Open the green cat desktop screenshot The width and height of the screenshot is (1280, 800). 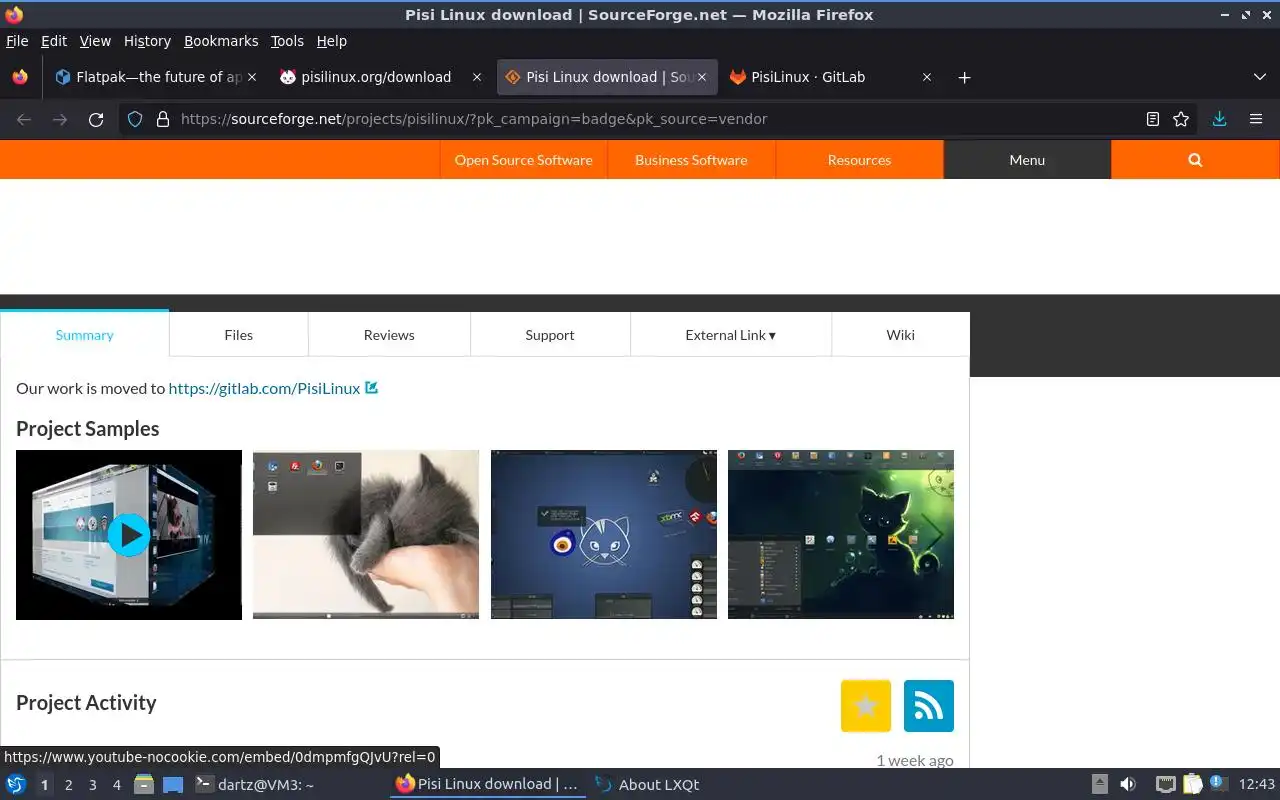tap(841, 535)
